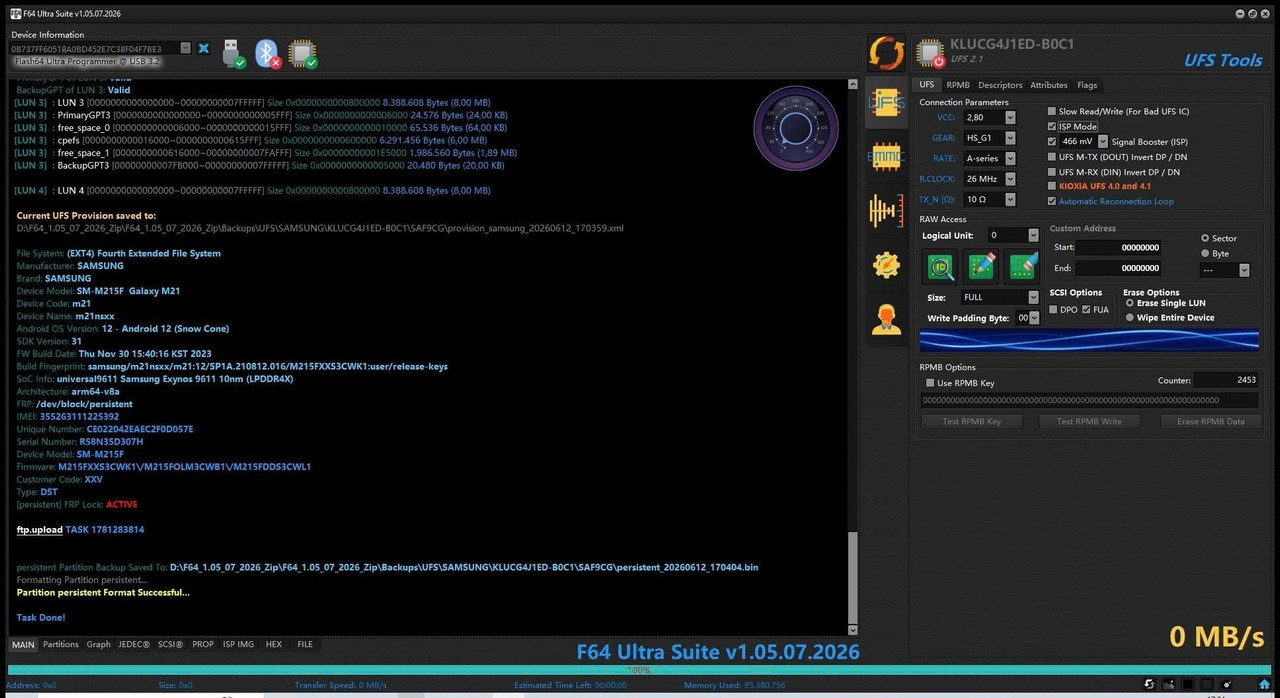The image size is (1280, 698).
Task: Click the Test RPMB Key button
Action: [x=971, y=421]
